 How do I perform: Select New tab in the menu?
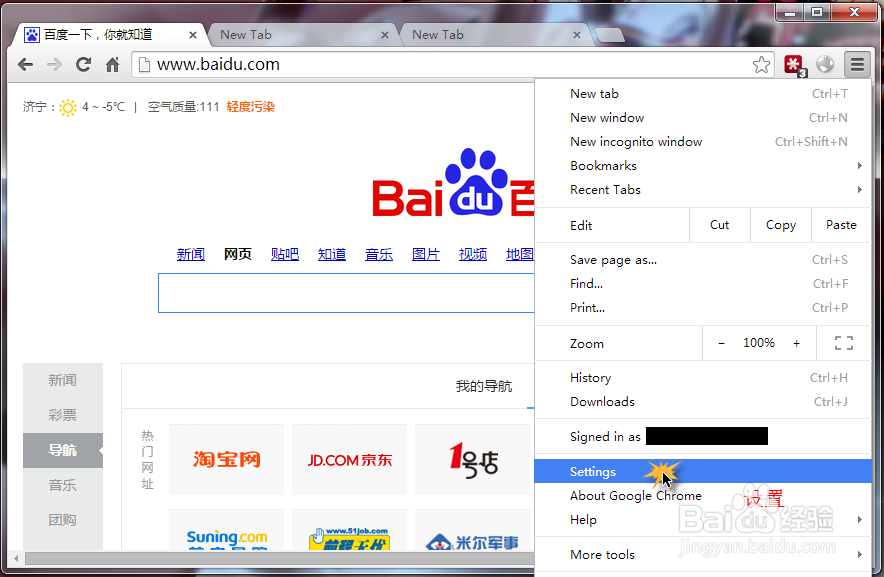[702, 94]
